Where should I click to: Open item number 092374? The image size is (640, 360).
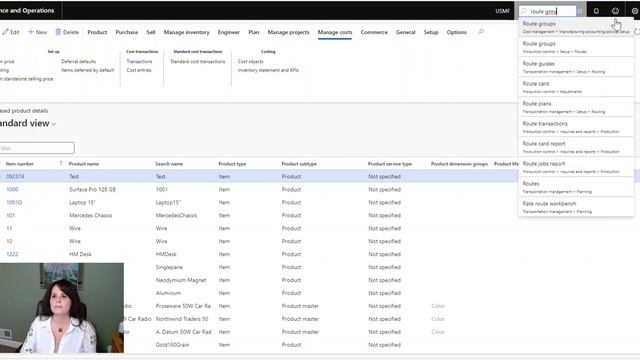tap(15, 176)
